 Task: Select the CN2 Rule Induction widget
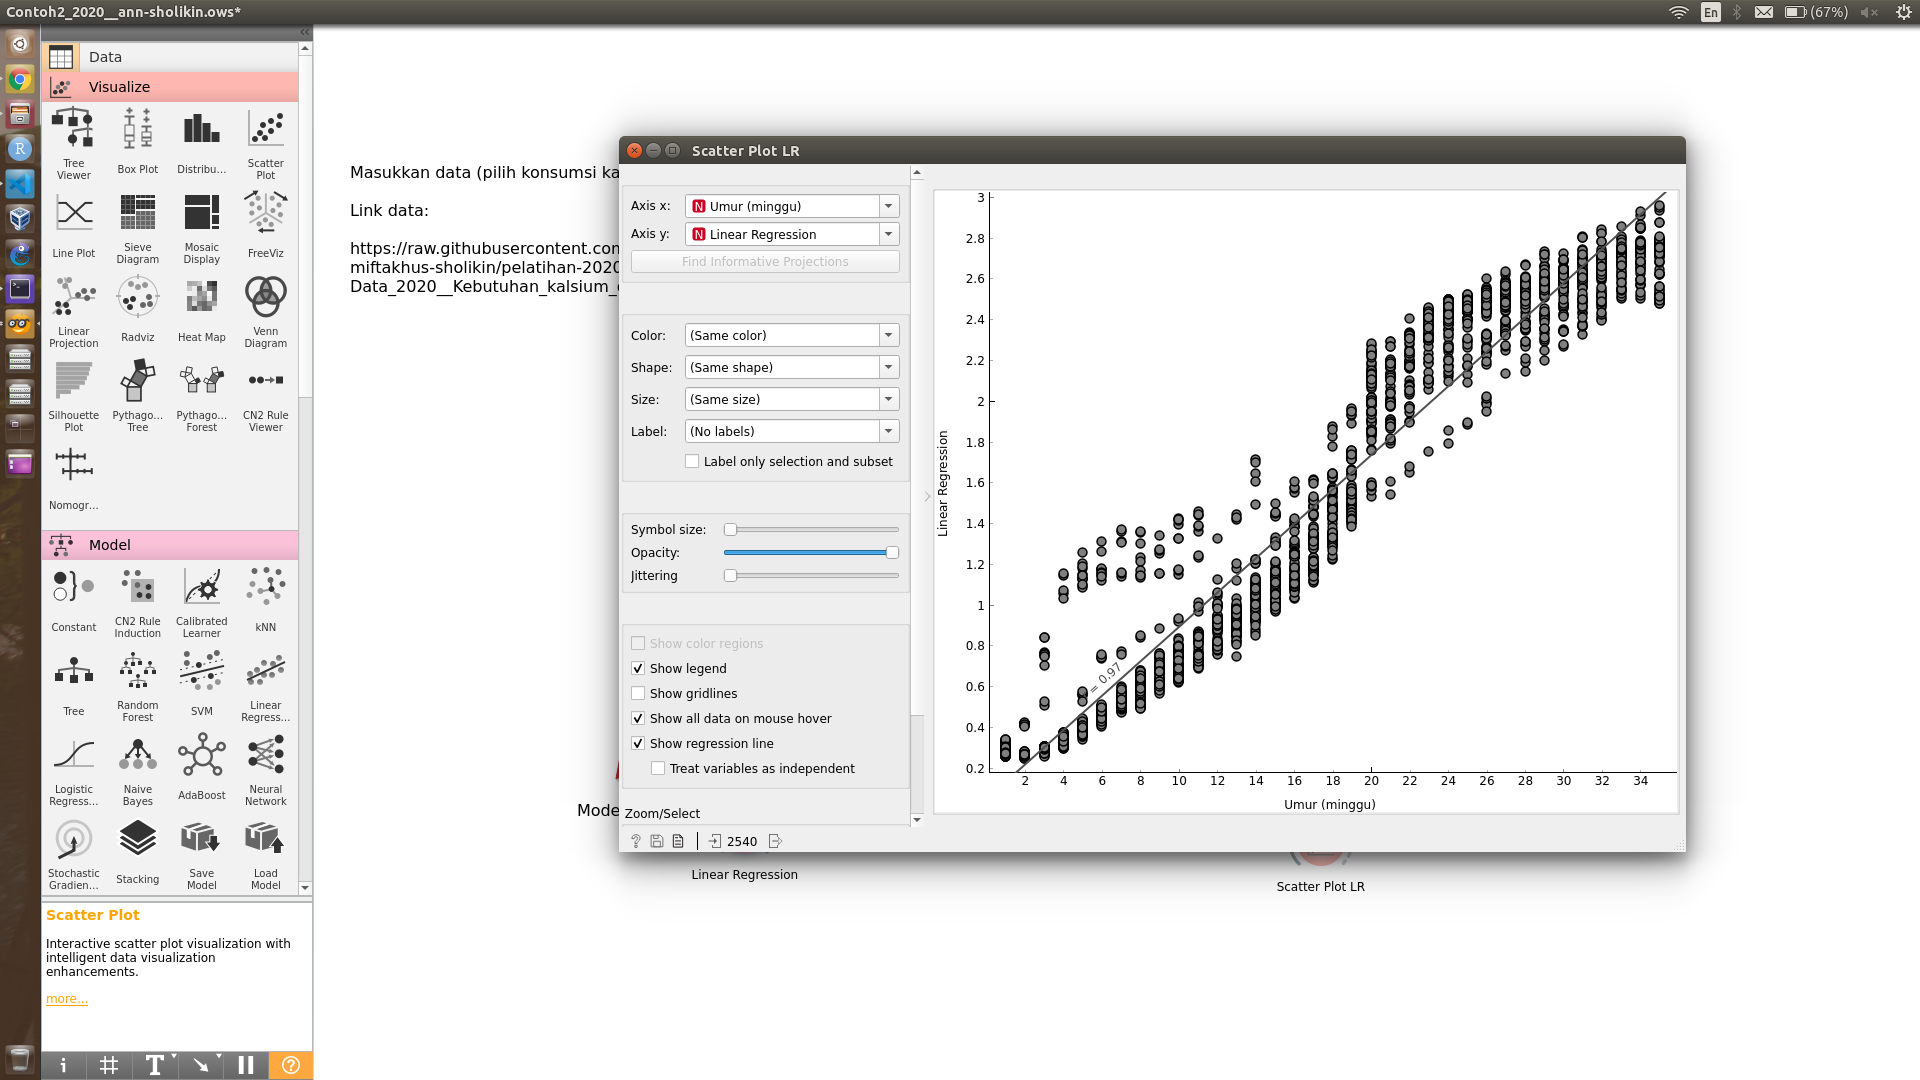coord(138,601)
